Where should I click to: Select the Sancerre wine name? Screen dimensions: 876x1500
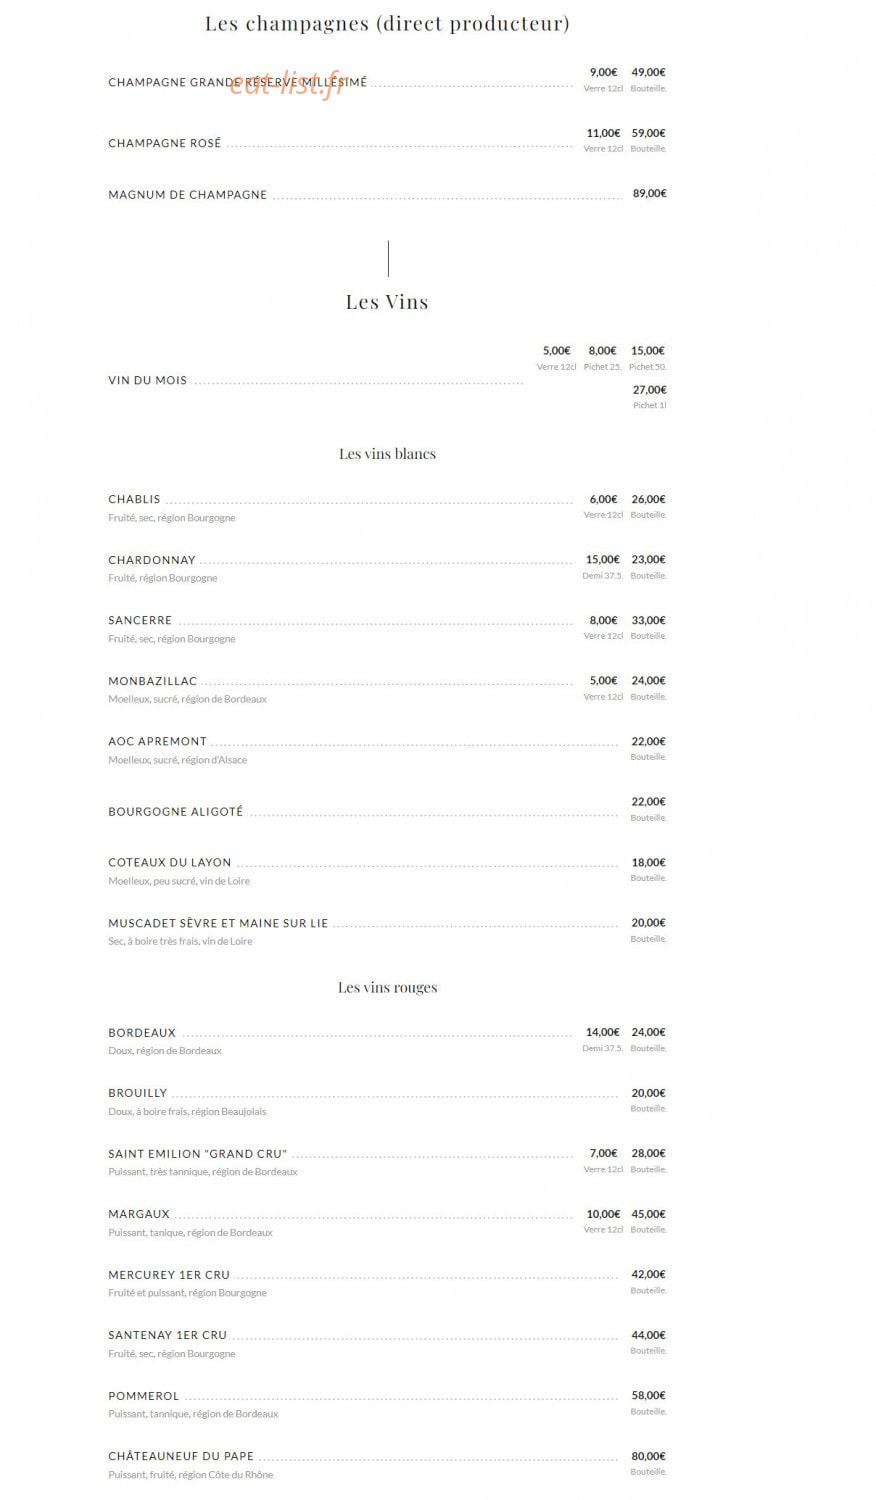tap(140, 621)
